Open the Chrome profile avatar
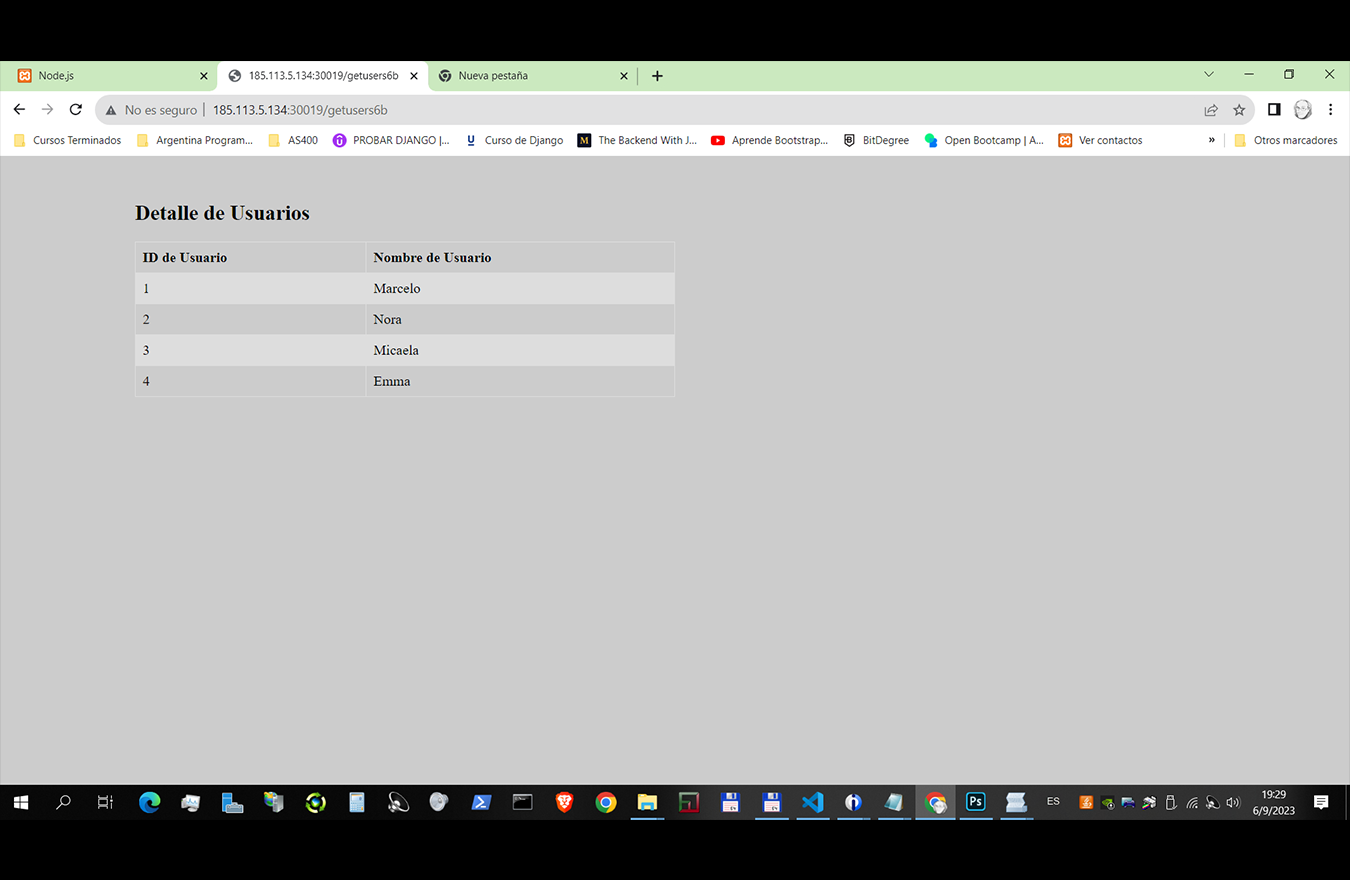Image resolution: width=1350 pixels, height=880 pixels. point(1302,110)
